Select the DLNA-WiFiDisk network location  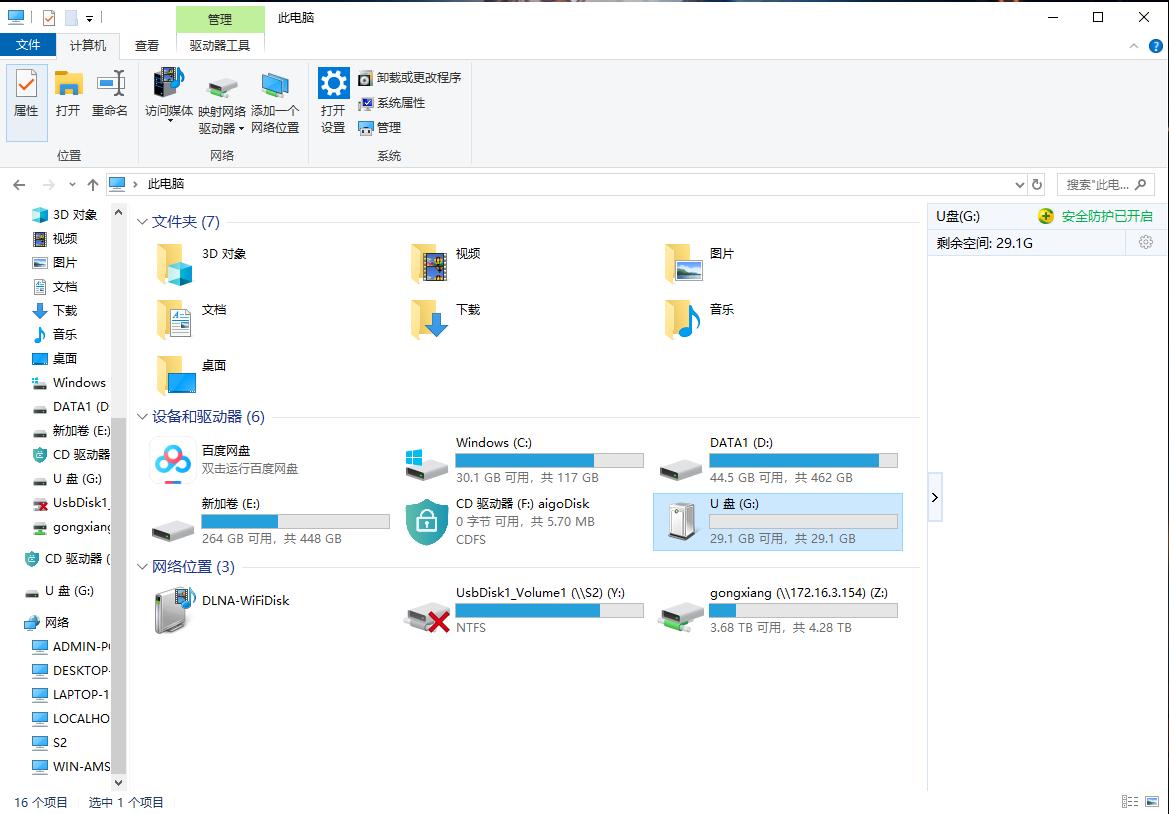[222, 610]
